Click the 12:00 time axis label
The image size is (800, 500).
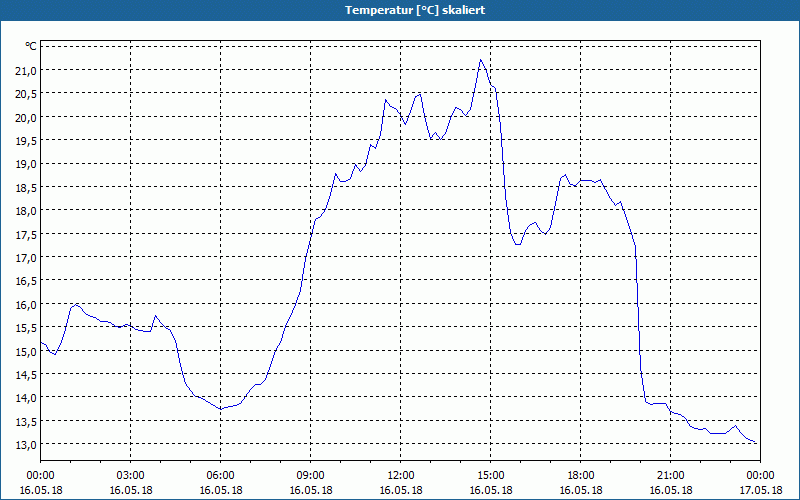click(401, 476)
